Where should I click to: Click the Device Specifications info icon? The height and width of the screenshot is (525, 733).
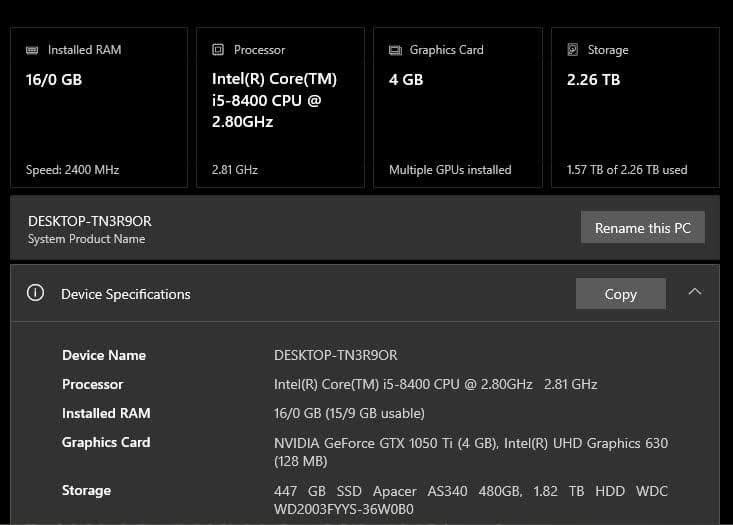coord(36,293)
